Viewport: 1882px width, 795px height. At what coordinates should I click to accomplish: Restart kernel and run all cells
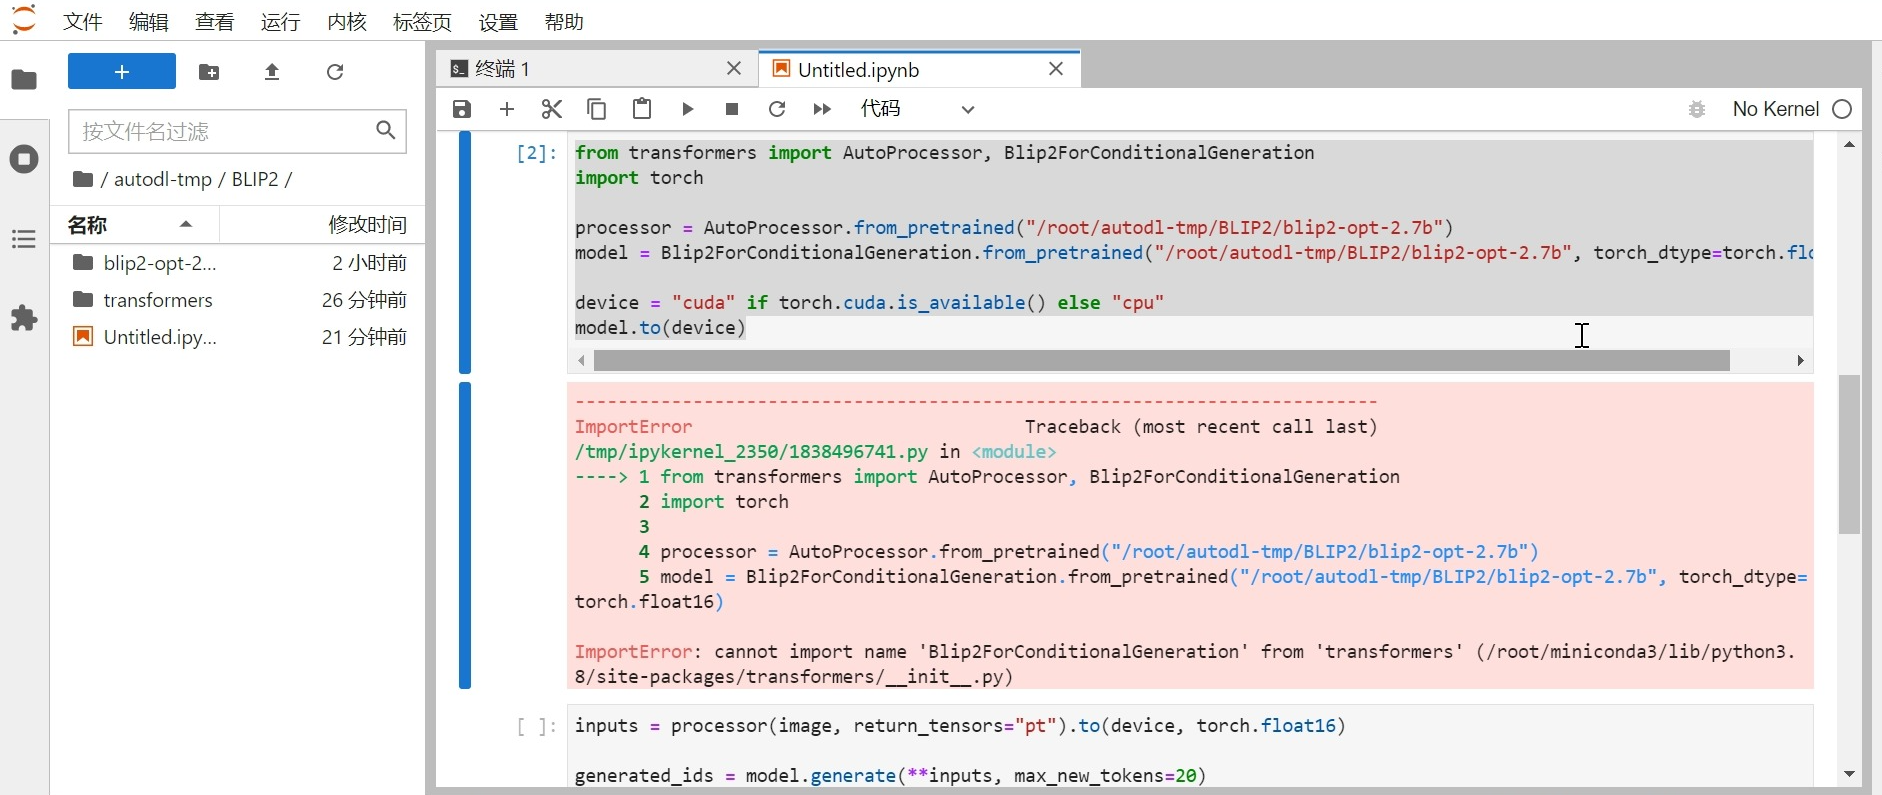[x=822, y=109]
